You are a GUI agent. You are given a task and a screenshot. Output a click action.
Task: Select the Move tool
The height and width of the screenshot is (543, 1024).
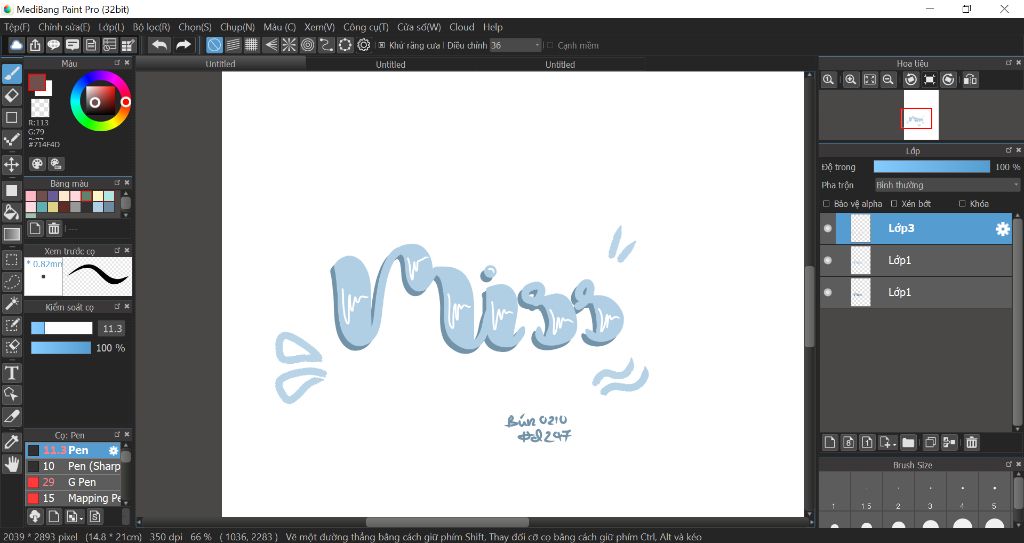[12, 163]
